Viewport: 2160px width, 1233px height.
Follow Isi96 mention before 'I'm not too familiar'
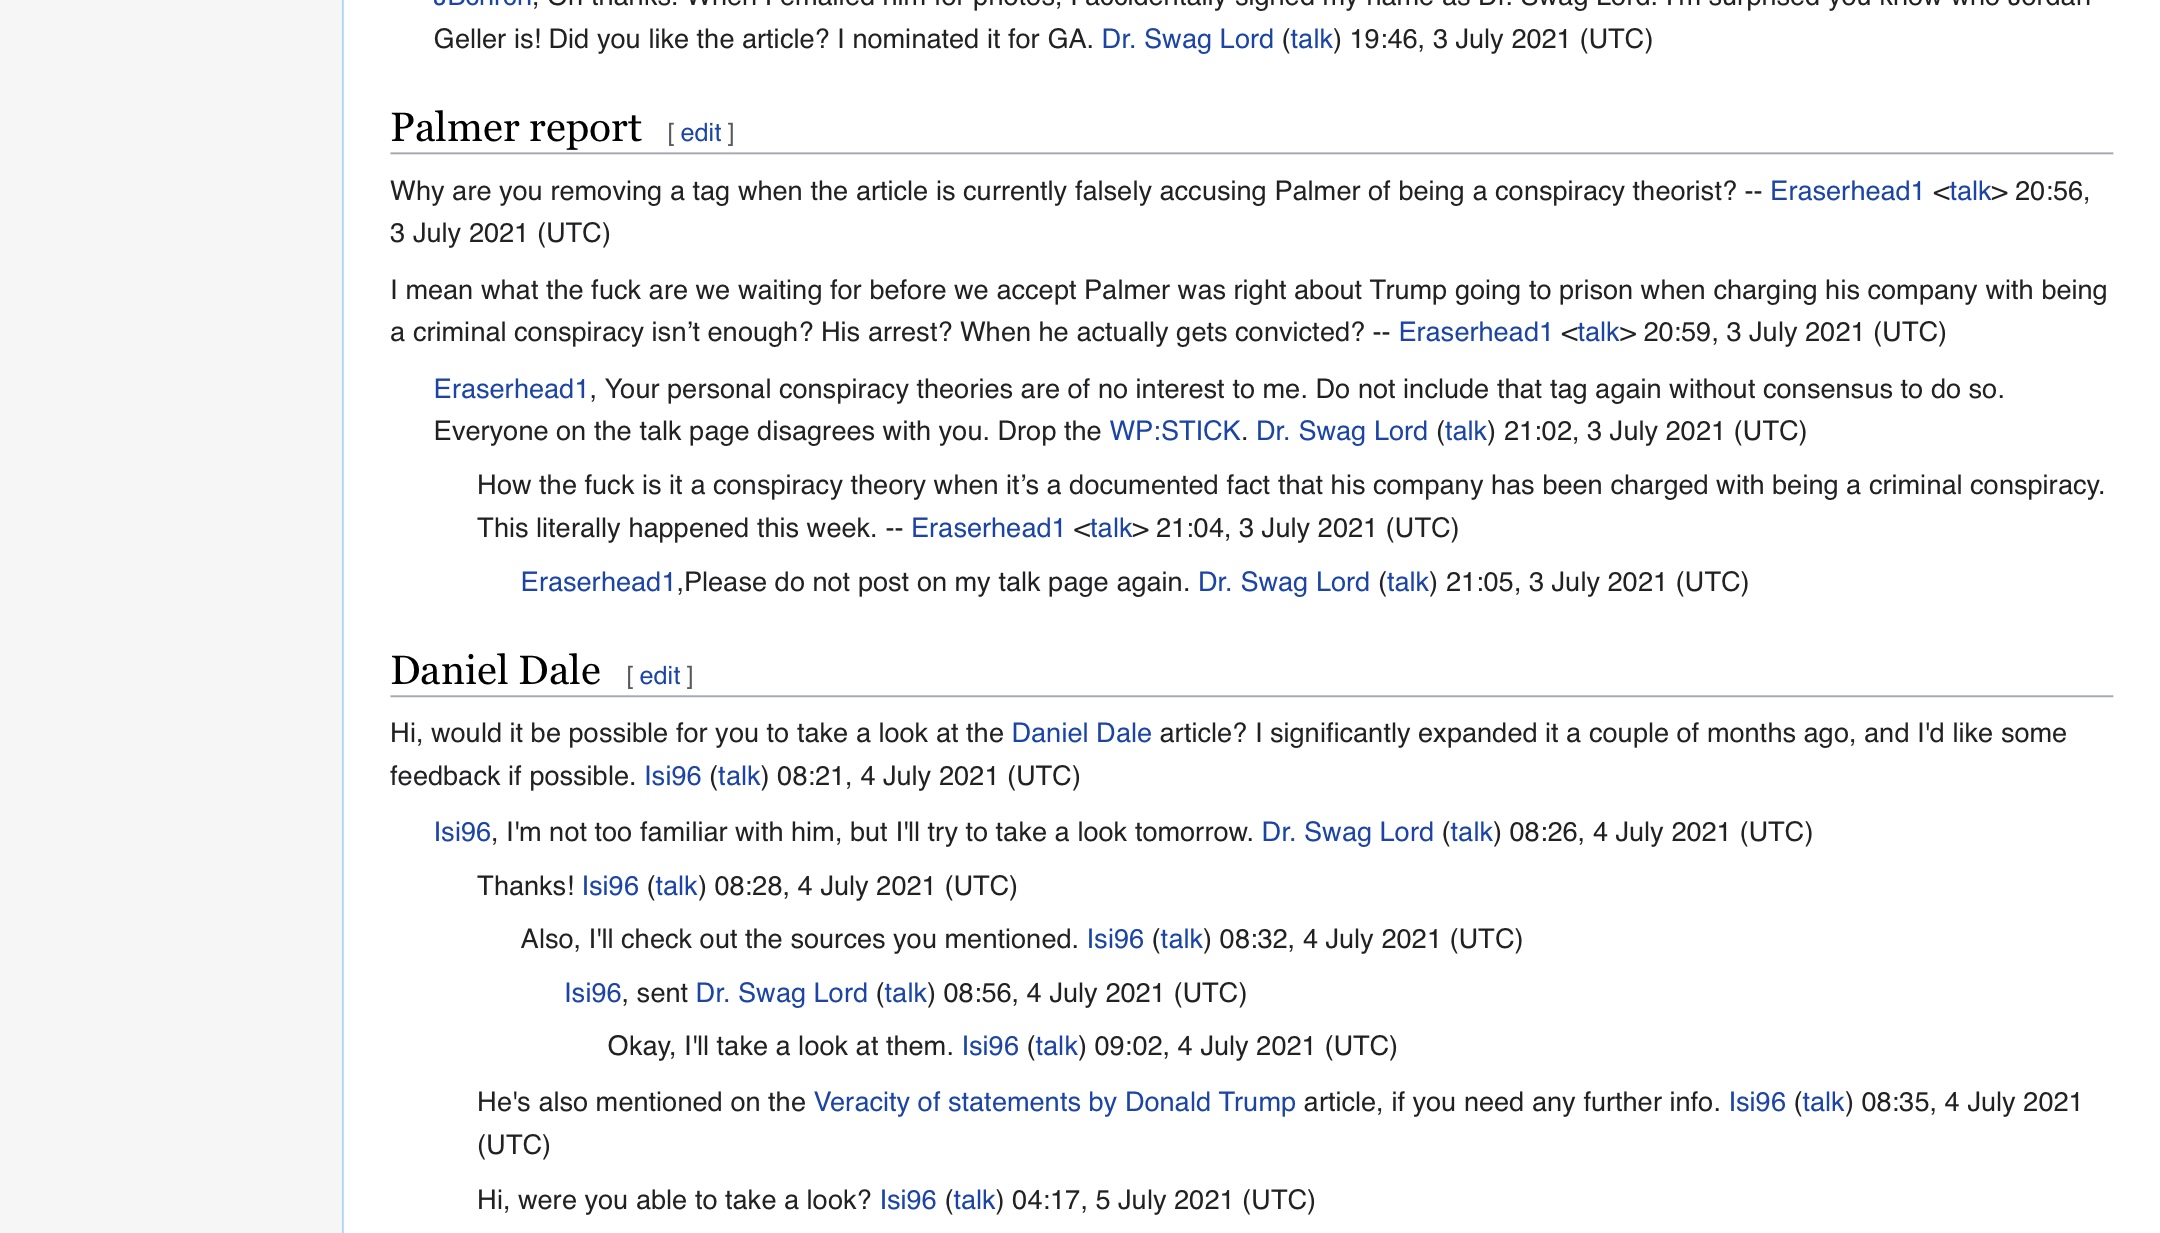pyautogui.click(x=462, y=832)
